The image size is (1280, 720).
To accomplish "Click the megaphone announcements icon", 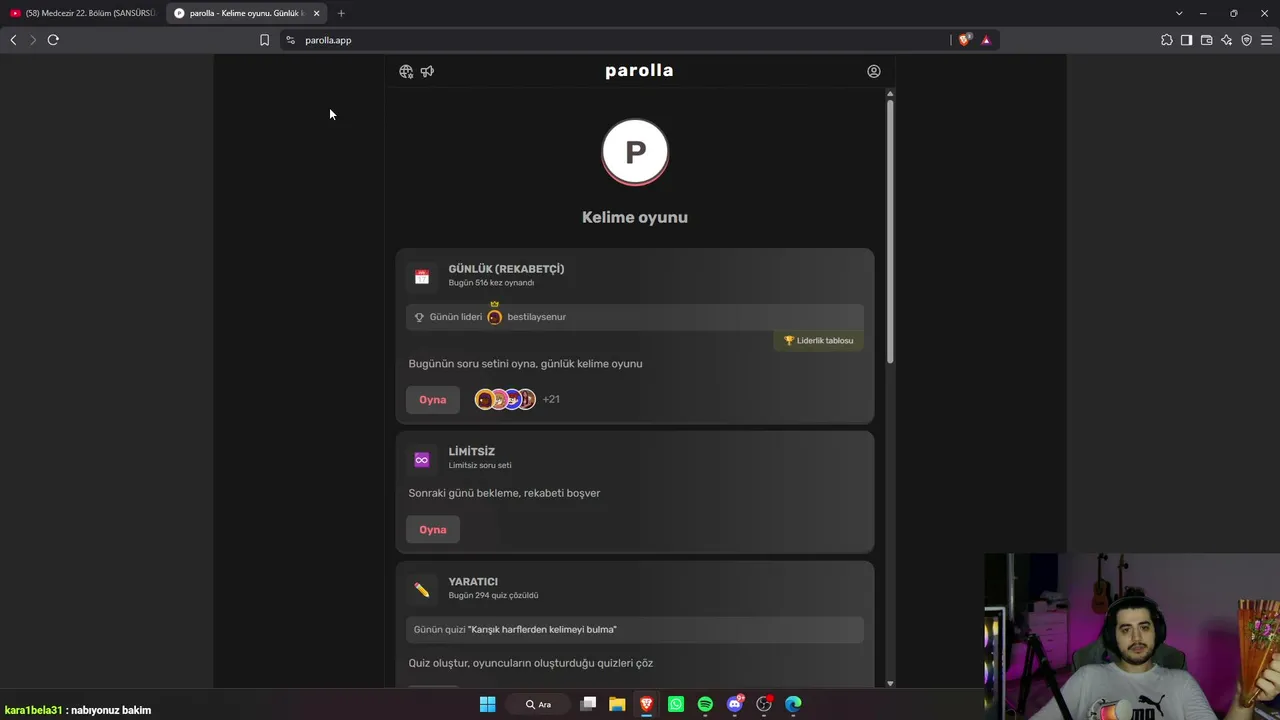I will [427, 71].
